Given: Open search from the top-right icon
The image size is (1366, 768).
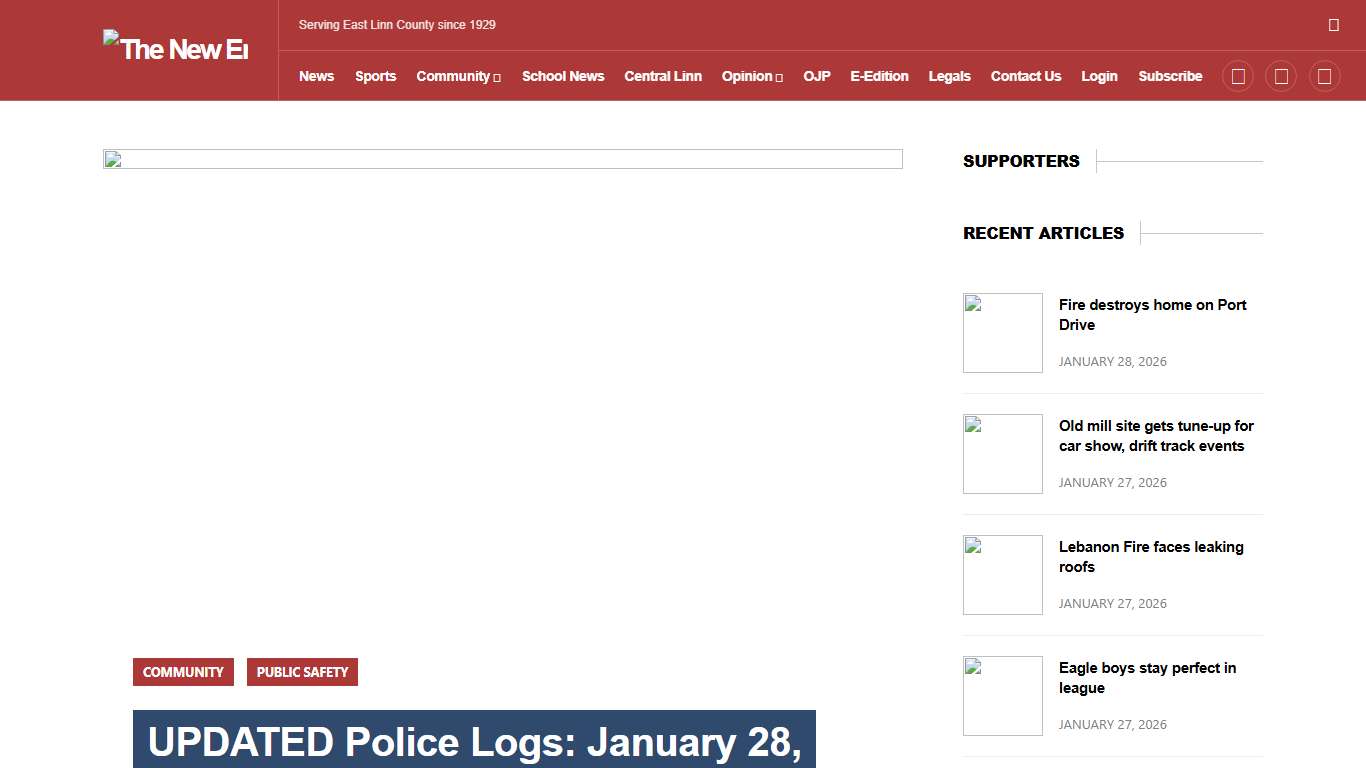Looking at the screenshot, I should point(1334,24).
